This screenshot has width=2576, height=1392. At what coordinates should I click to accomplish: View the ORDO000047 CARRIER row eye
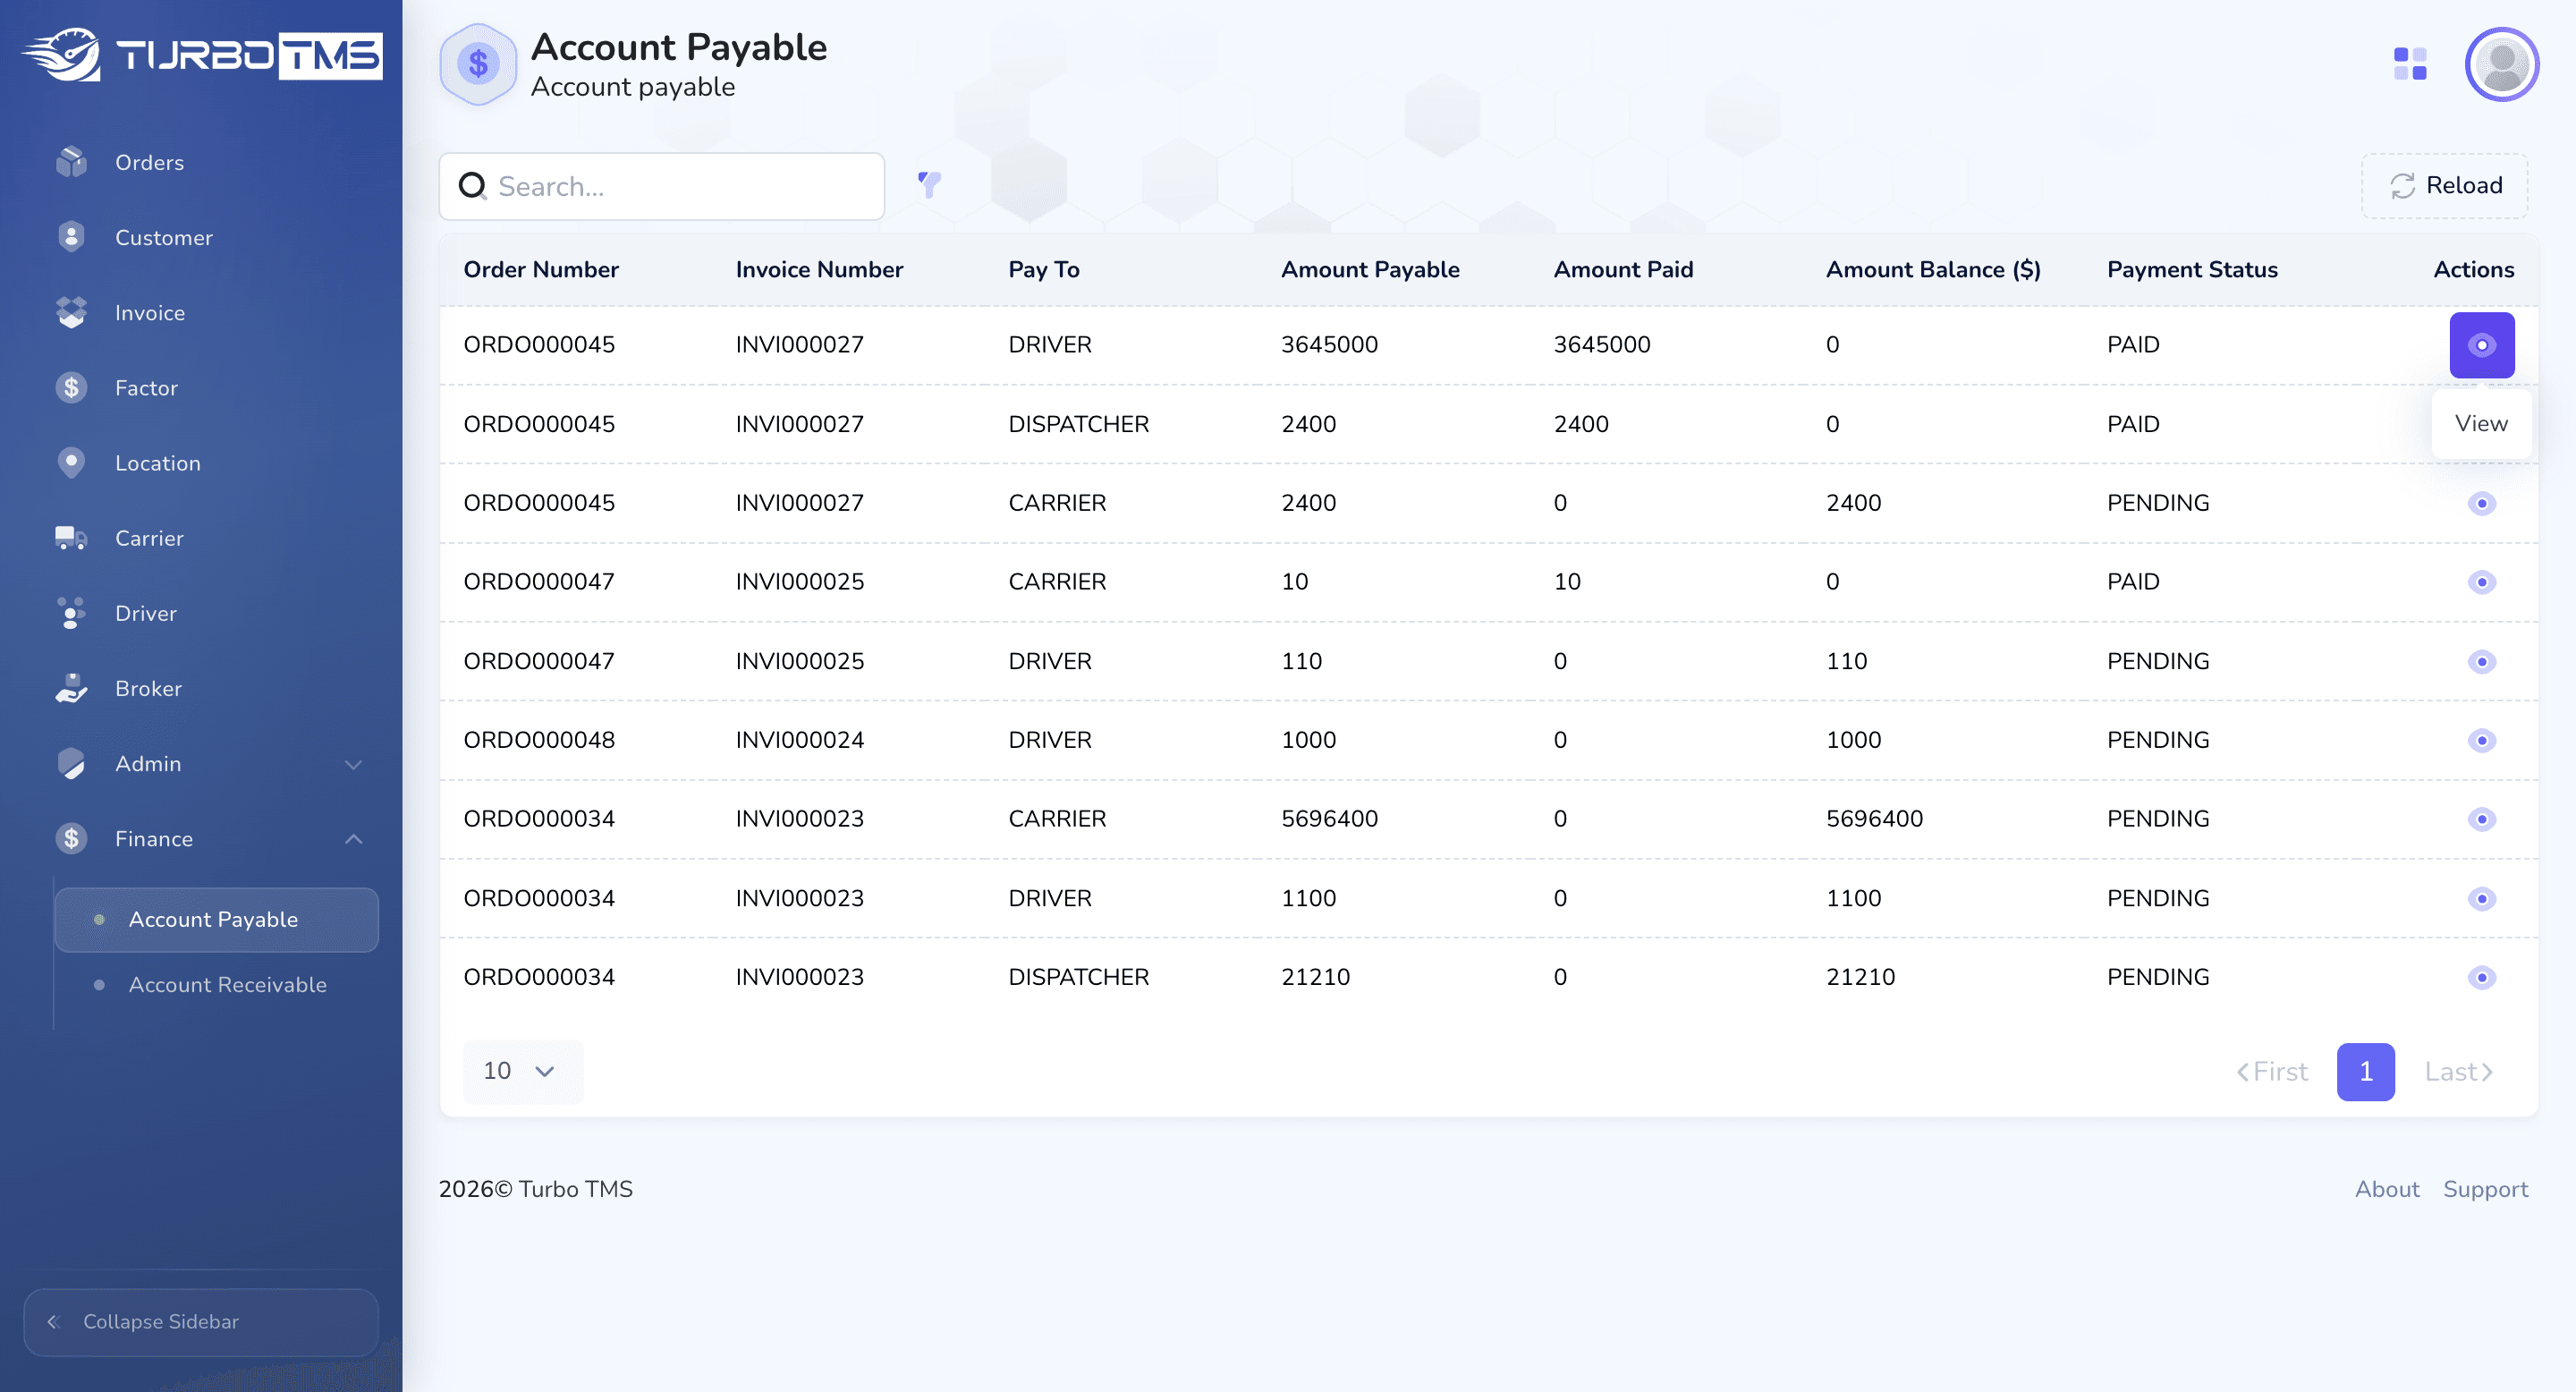click(x=2481, y=582)
